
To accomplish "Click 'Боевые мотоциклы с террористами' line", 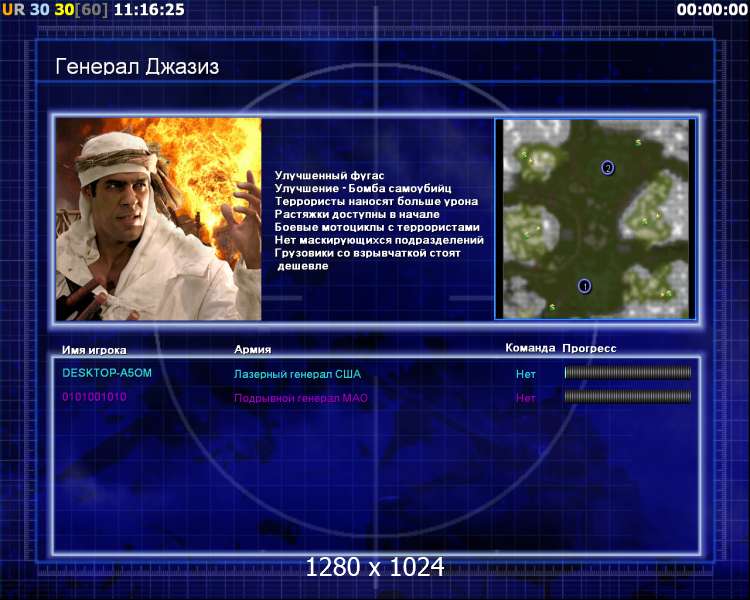I will pyautogui.click(x=377, y=227).
